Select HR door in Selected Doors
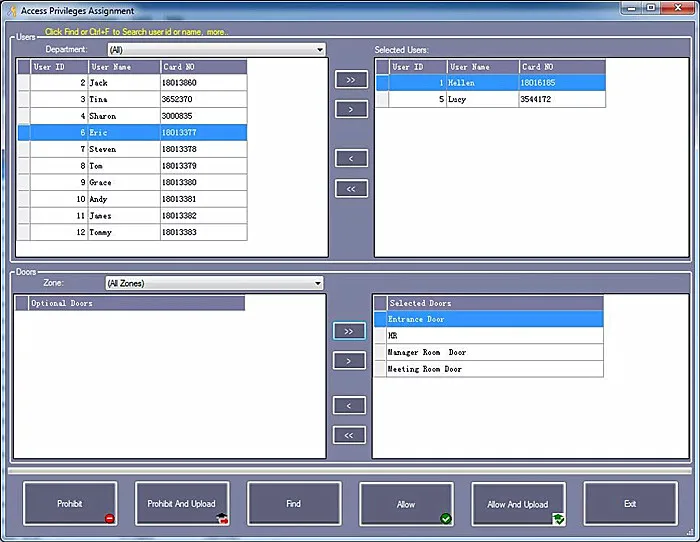The height and width of the screenshot is (542, 700). pyautogui.click(x=488, y=336)
